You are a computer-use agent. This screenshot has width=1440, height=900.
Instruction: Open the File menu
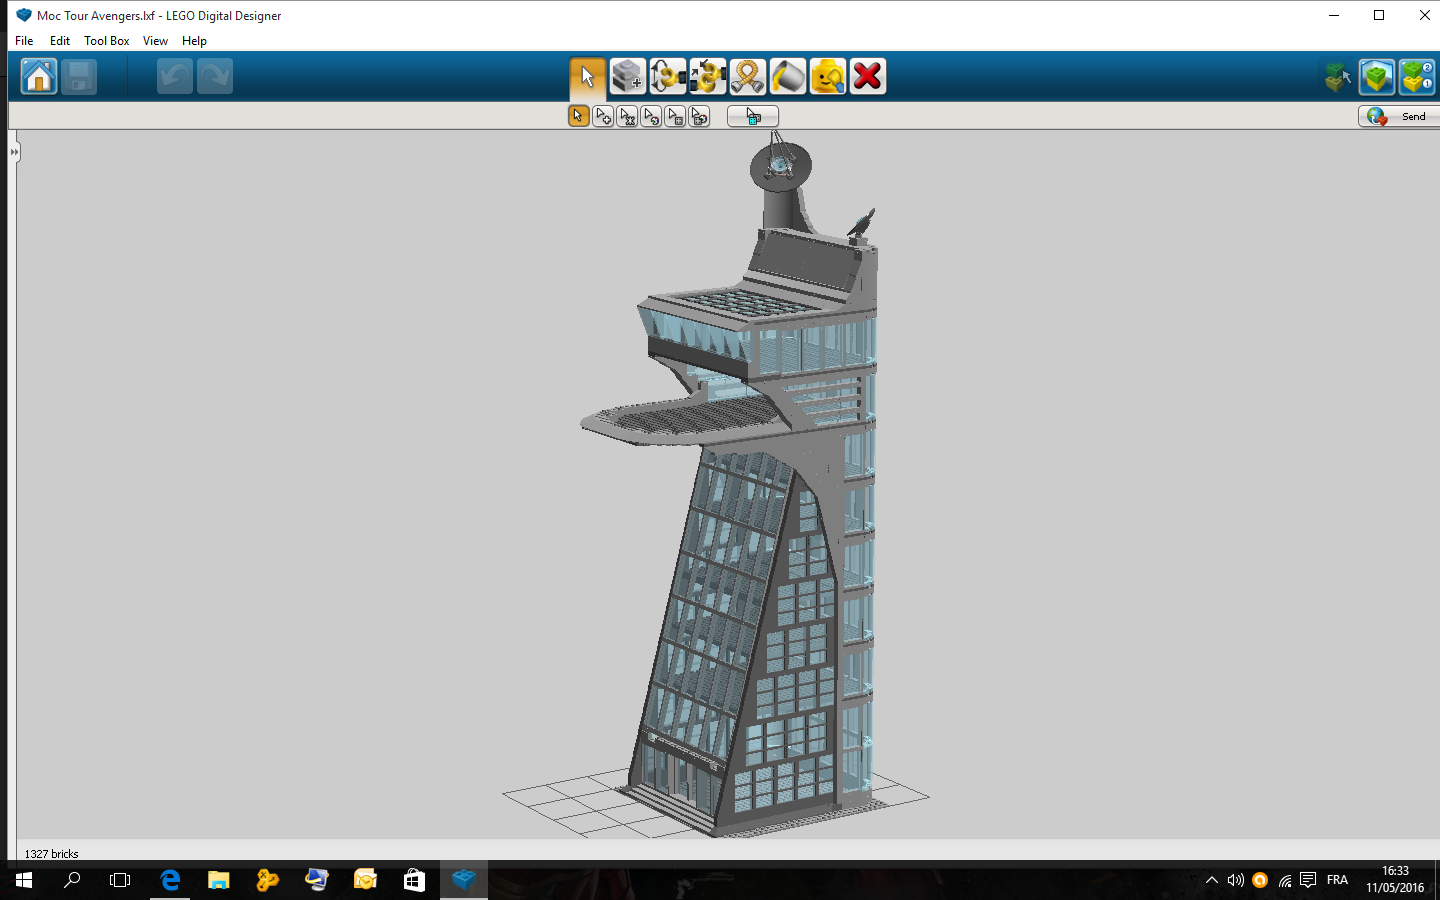click(x=24, y=41)
